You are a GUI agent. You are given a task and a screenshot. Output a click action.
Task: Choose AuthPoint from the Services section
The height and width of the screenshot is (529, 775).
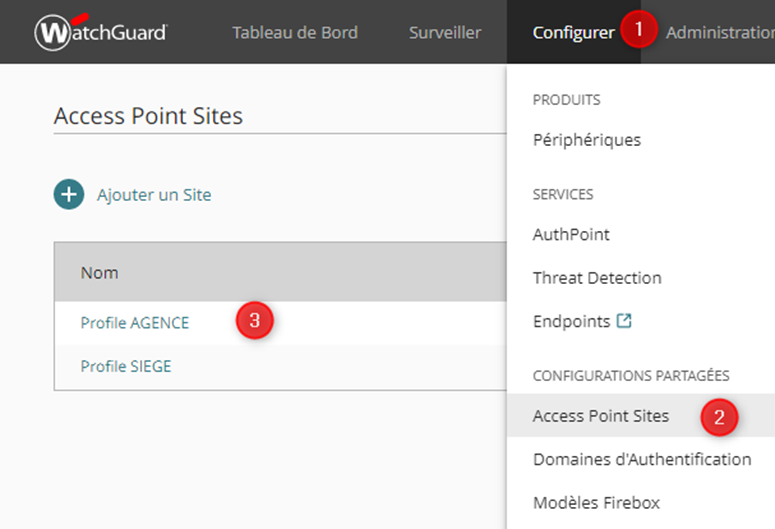pyautogui.click(x=571, y=234)
